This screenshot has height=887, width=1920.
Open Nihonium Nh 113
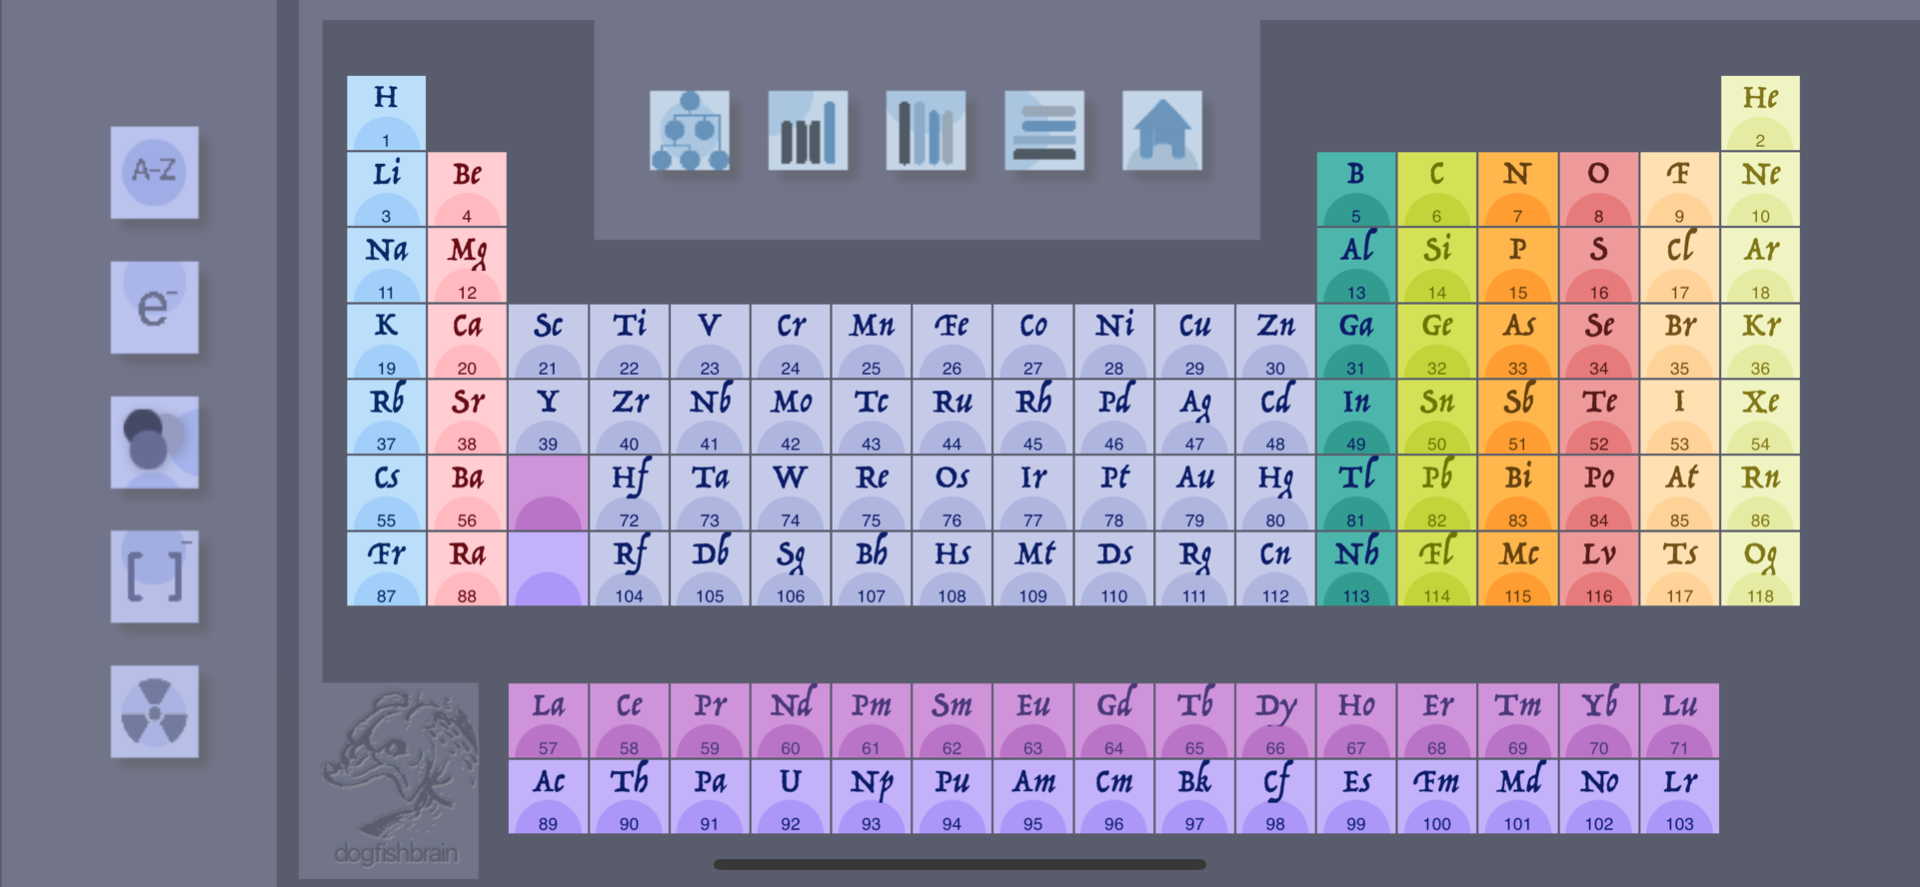(x=1356, y=569)
